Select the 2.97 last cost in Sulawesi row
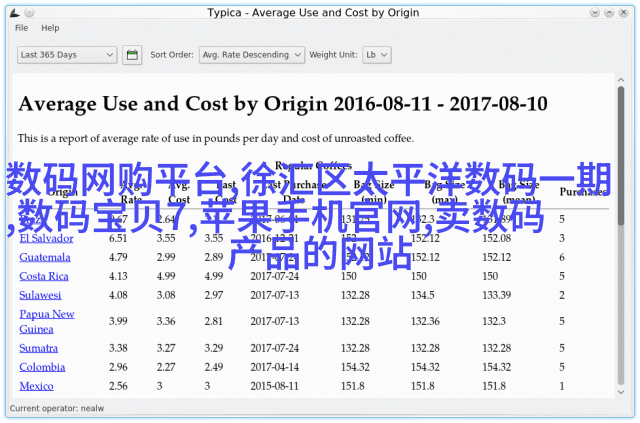Image resolution: width=640 pixels, height=423 pixels. (x=214, y=295)
